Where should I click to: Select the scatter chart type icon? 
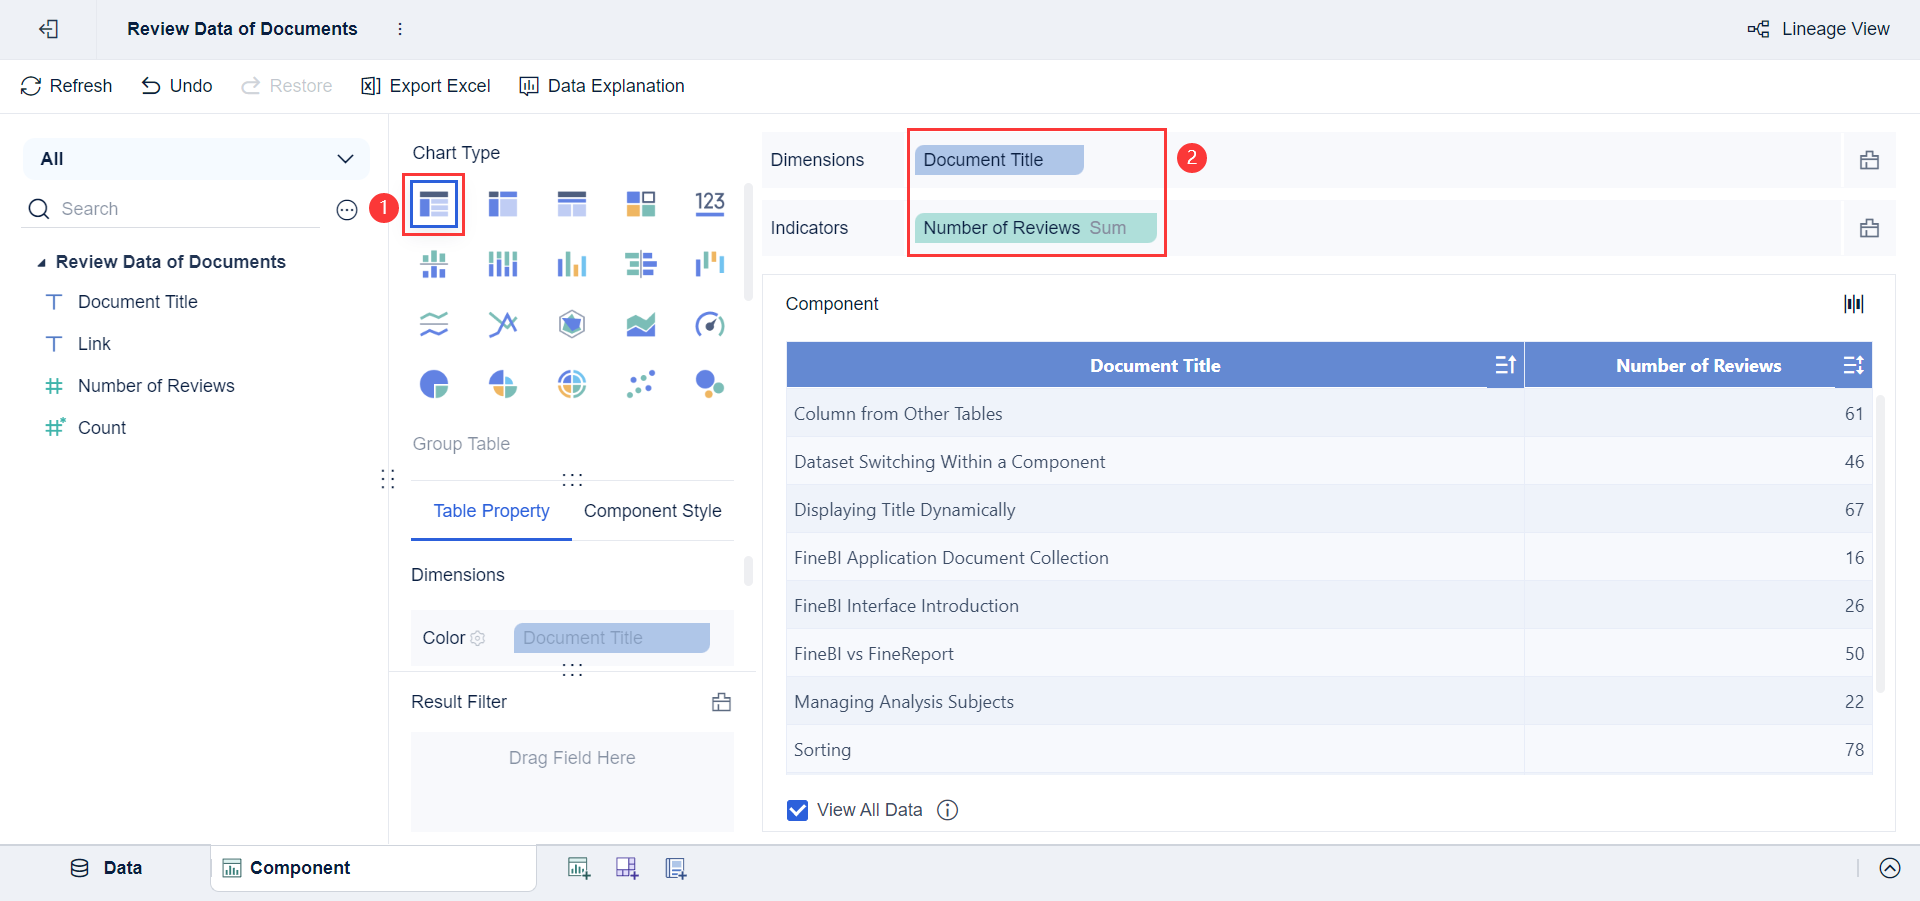tap(641, 384)
